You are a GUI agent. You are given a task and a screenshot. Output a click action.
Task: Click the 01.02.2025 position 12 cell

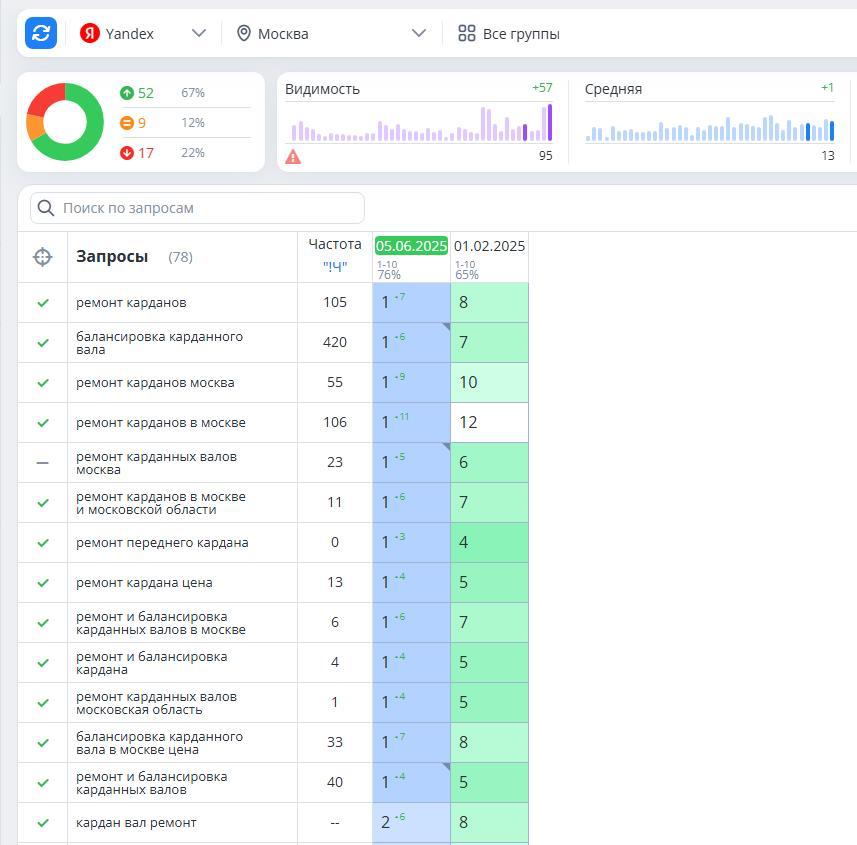(x=489, y=422)
